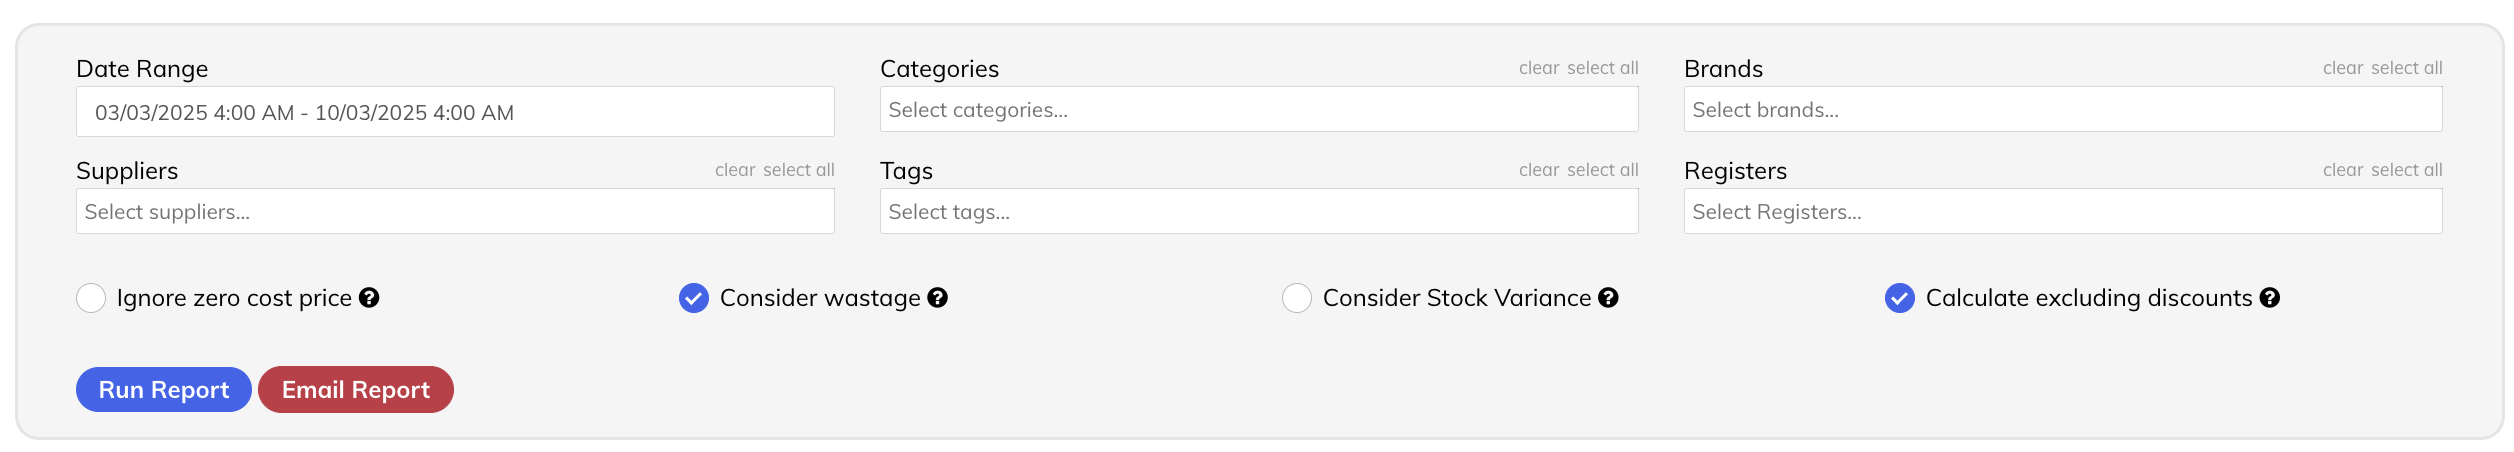Open help icon for Ignore zero cost price

click(369, 298)
